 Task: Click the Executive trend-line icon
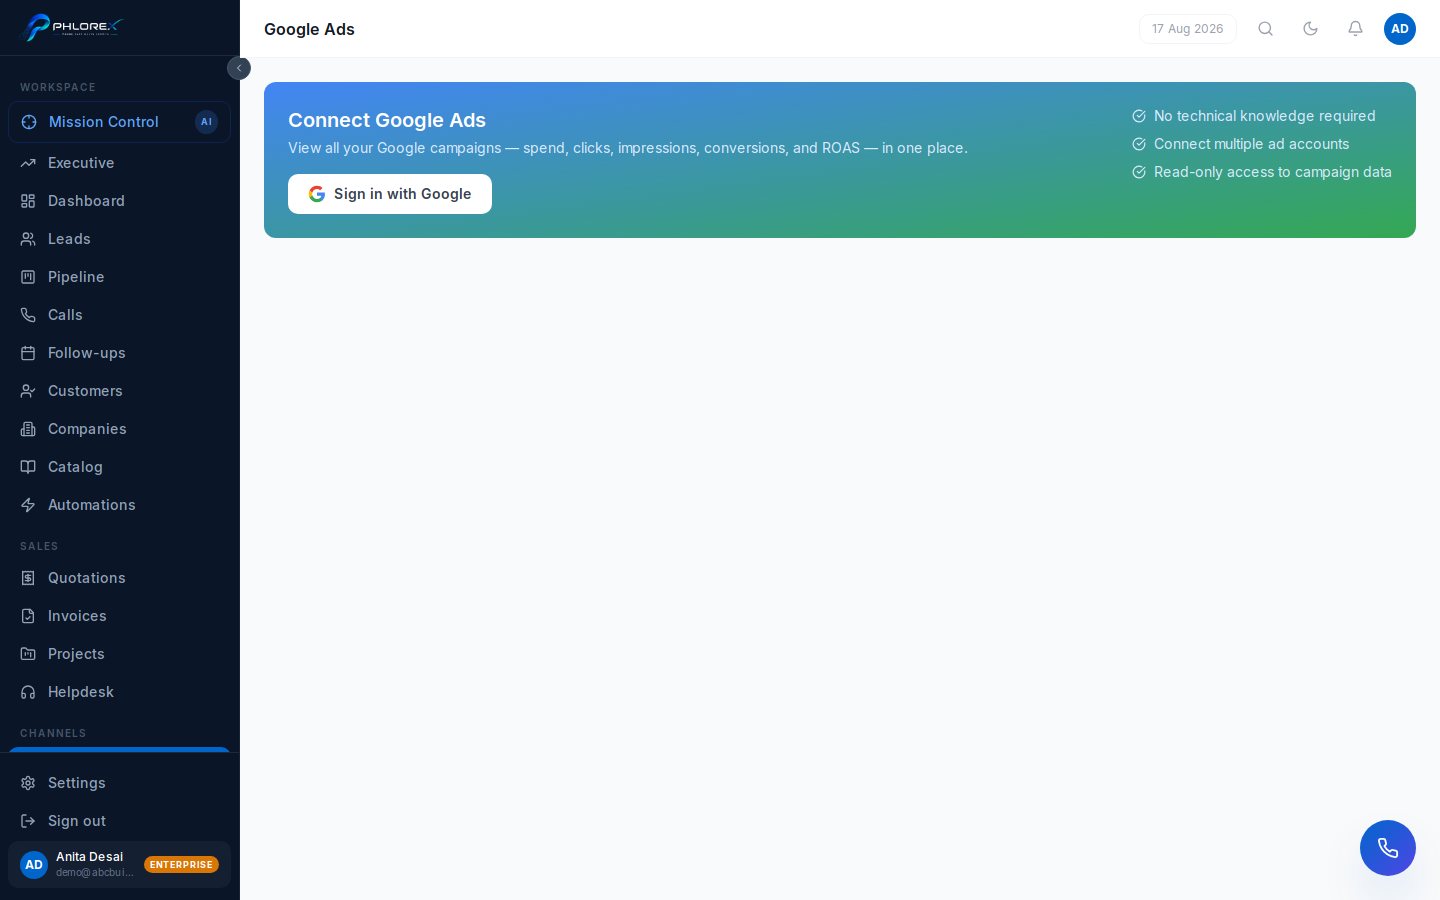[x=28, y=163]
